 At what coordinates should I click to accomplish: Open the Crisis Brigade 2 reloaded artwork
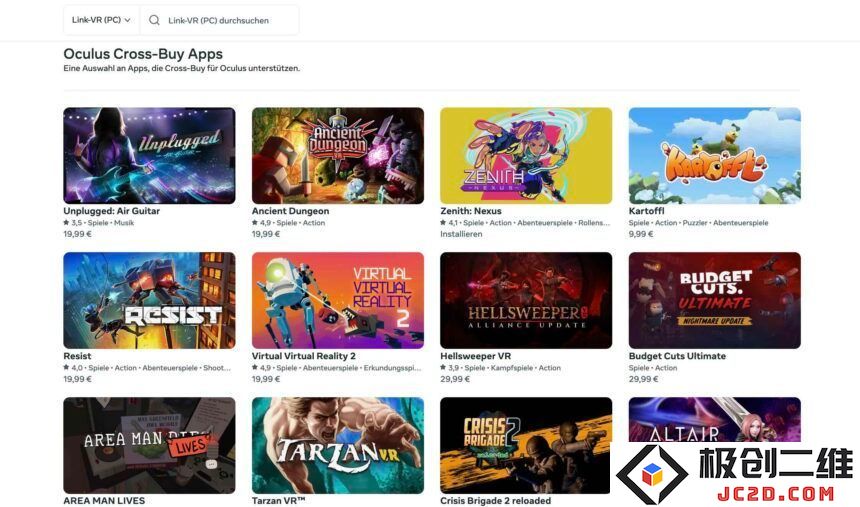click(x=526, y=446)
